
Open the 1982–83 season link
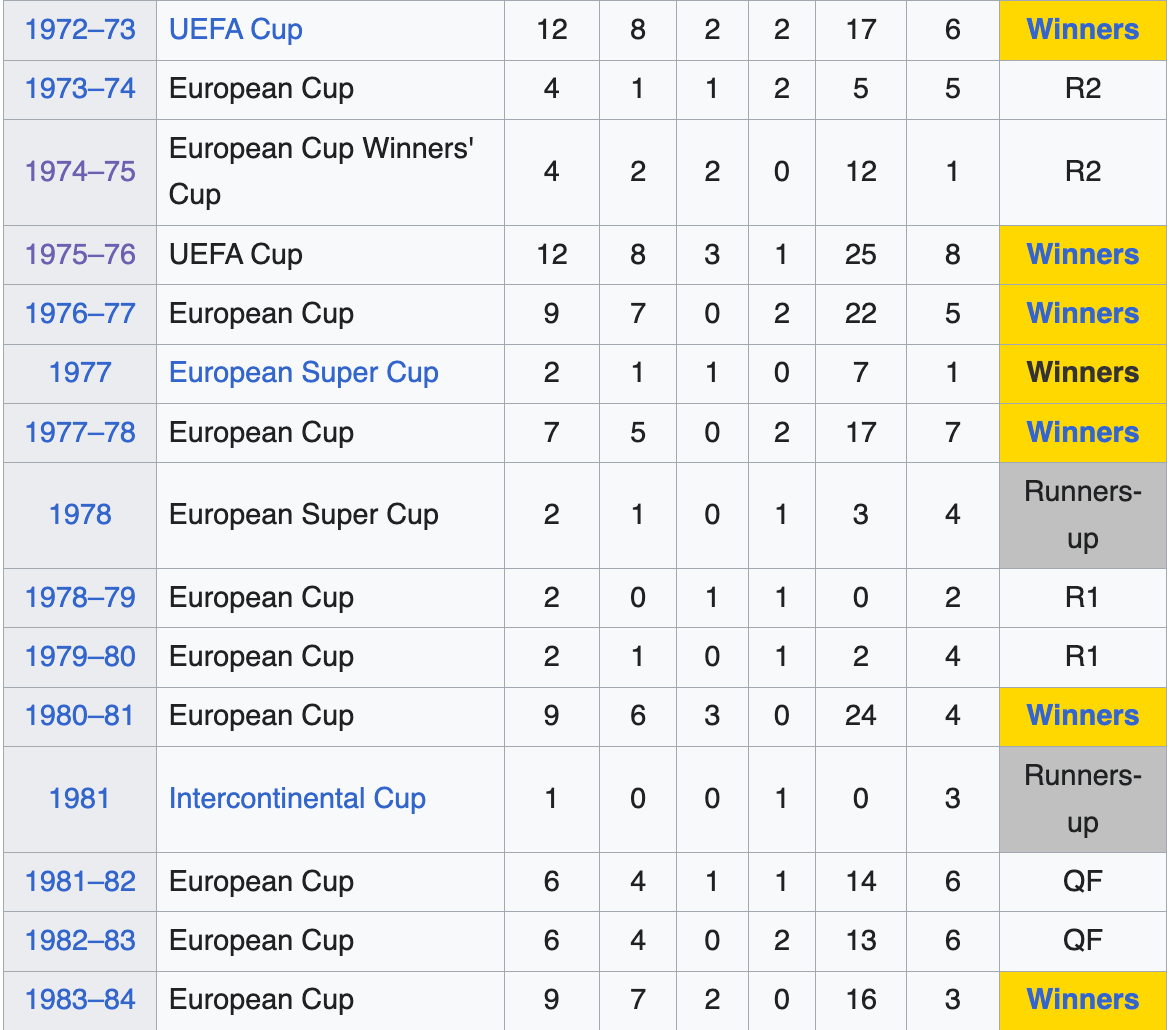point(80,941)
